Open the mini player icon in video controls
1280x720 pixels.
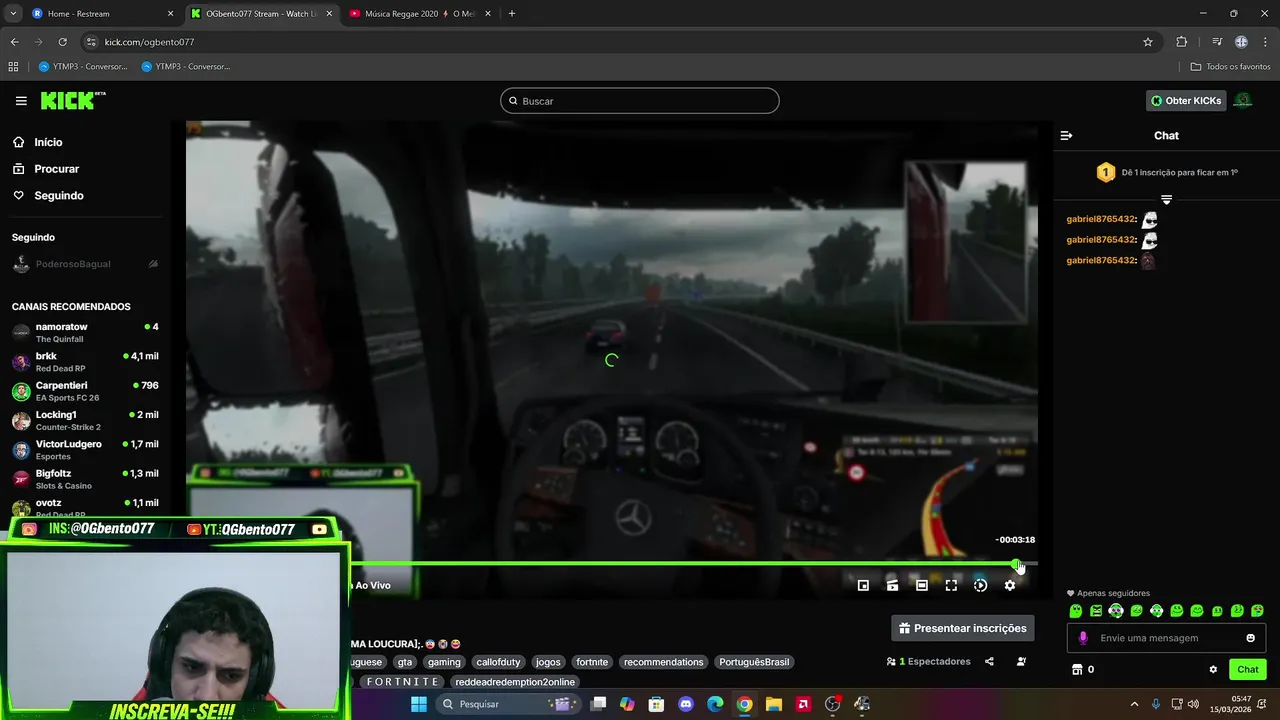(x=863, y=586)
